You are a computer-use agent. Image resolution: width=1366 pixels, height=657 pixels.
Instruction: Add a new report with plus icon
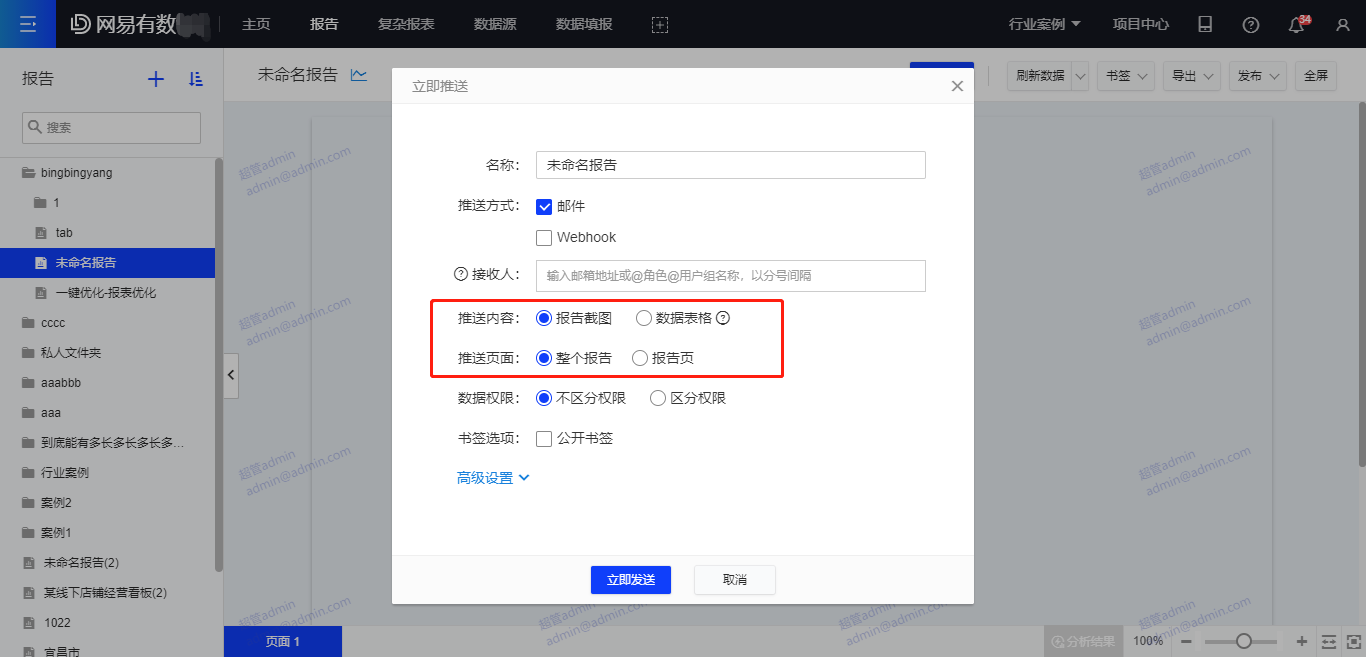[x=156, y=79]
